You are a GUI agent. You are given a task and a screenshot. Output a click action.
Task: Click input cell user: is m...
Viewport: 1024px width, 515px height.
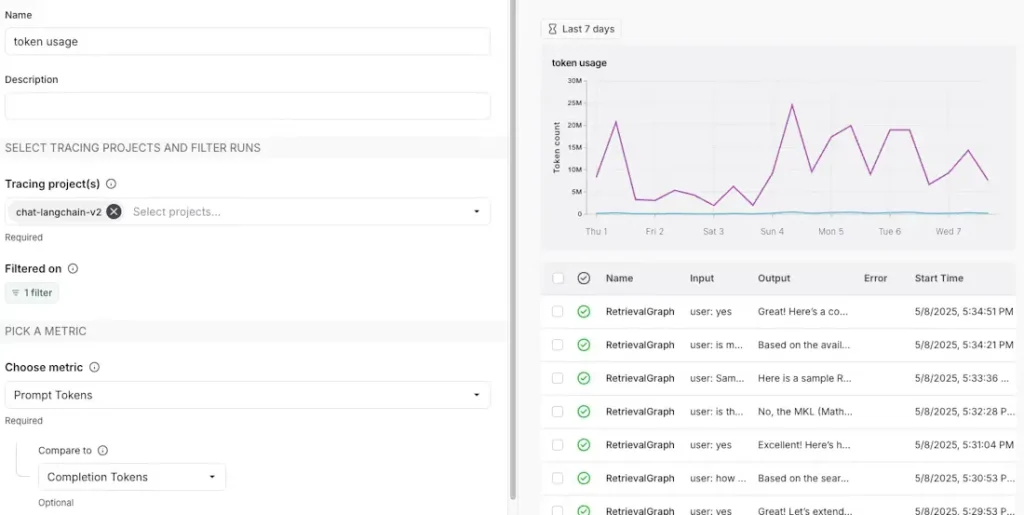716,345
